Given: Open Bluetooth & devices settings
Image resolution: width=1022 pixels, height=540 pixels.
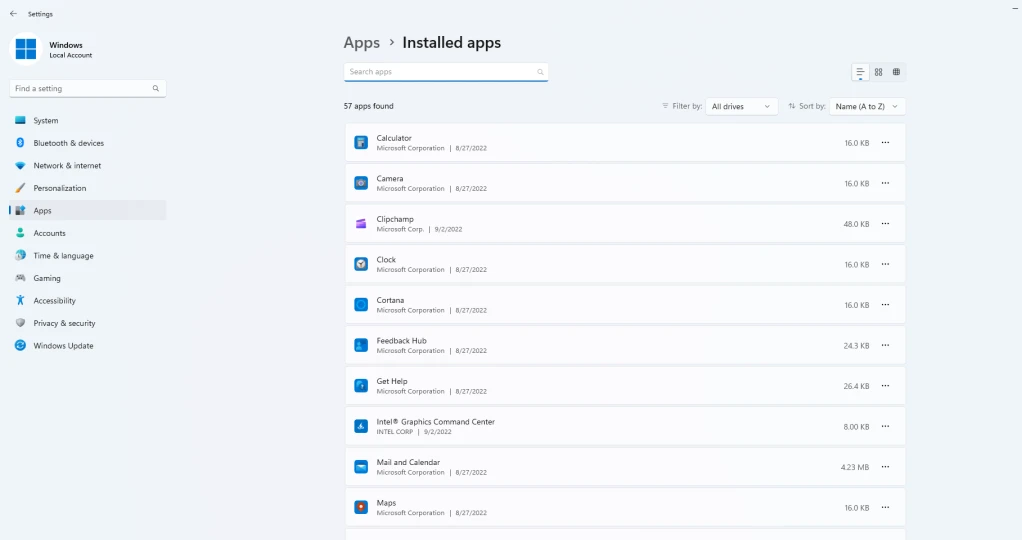Looking at the screenshot, I should [x=88, y=143].
